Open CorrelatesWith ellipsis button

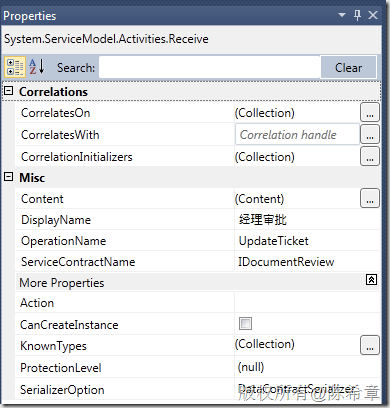pos(370,135)
